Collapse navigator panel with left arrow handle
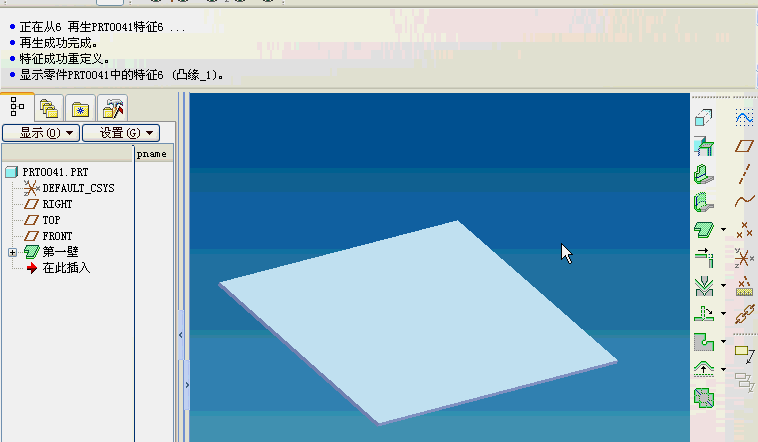This screenshot has width=758, height=442. click(181, 335)
